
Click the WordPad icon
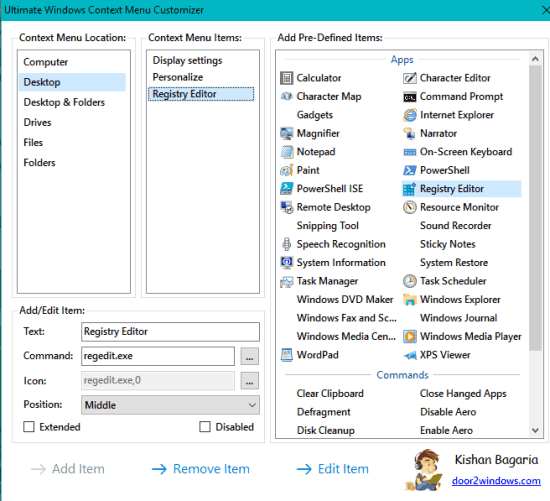(286, 355)
